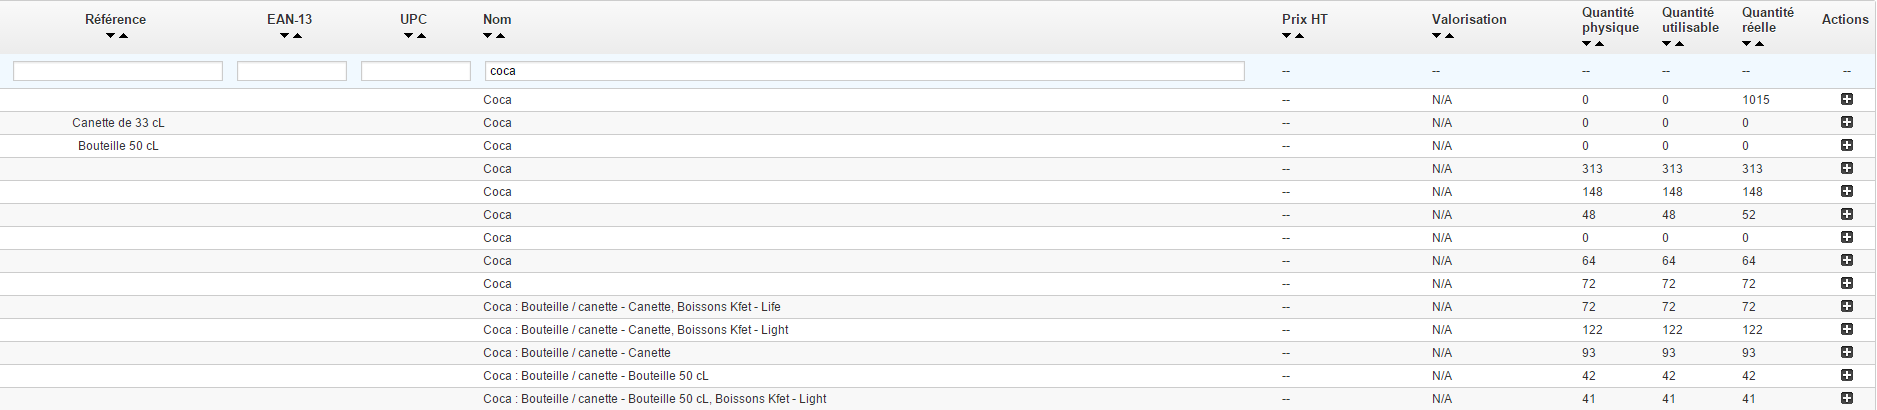Click plus icon for Canette de 33 cL row

1846,122
